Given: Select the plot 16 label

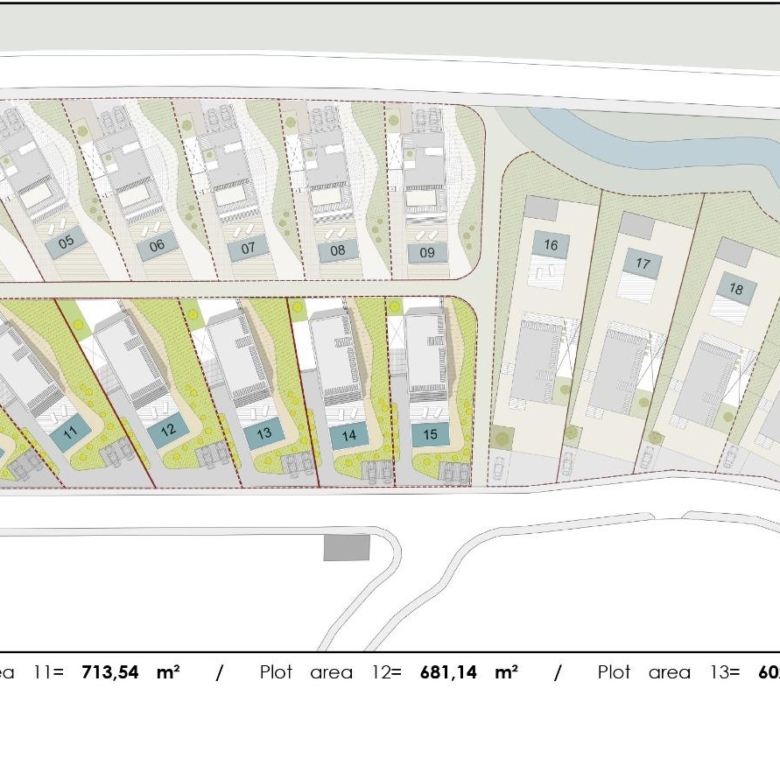Looking at the screenshot, I should [550, 244].
